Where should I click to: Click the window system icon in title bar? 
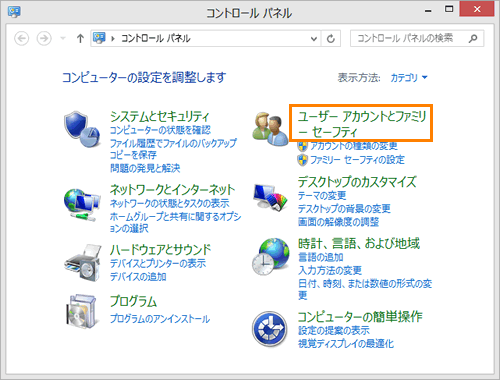pyautogui.click(x=14, y=12)
